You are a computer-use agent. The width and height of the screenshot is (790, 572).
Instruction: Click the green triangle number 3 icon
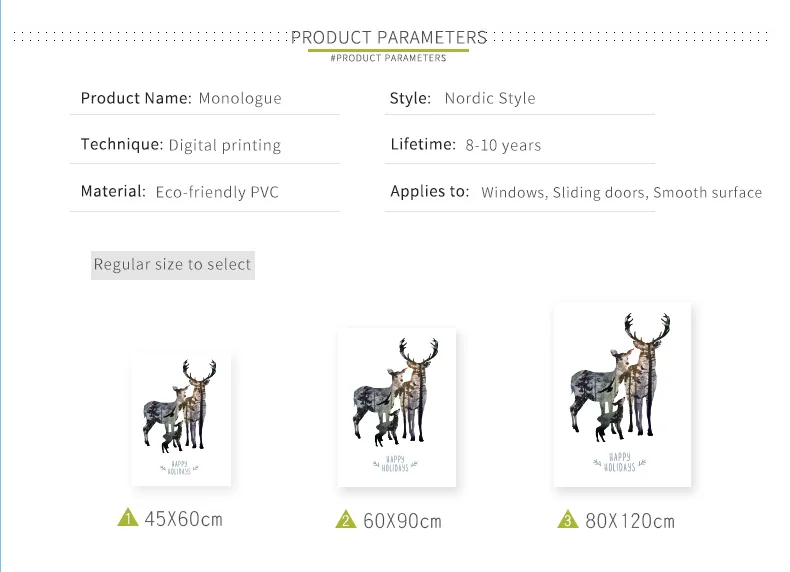point(568,519)
